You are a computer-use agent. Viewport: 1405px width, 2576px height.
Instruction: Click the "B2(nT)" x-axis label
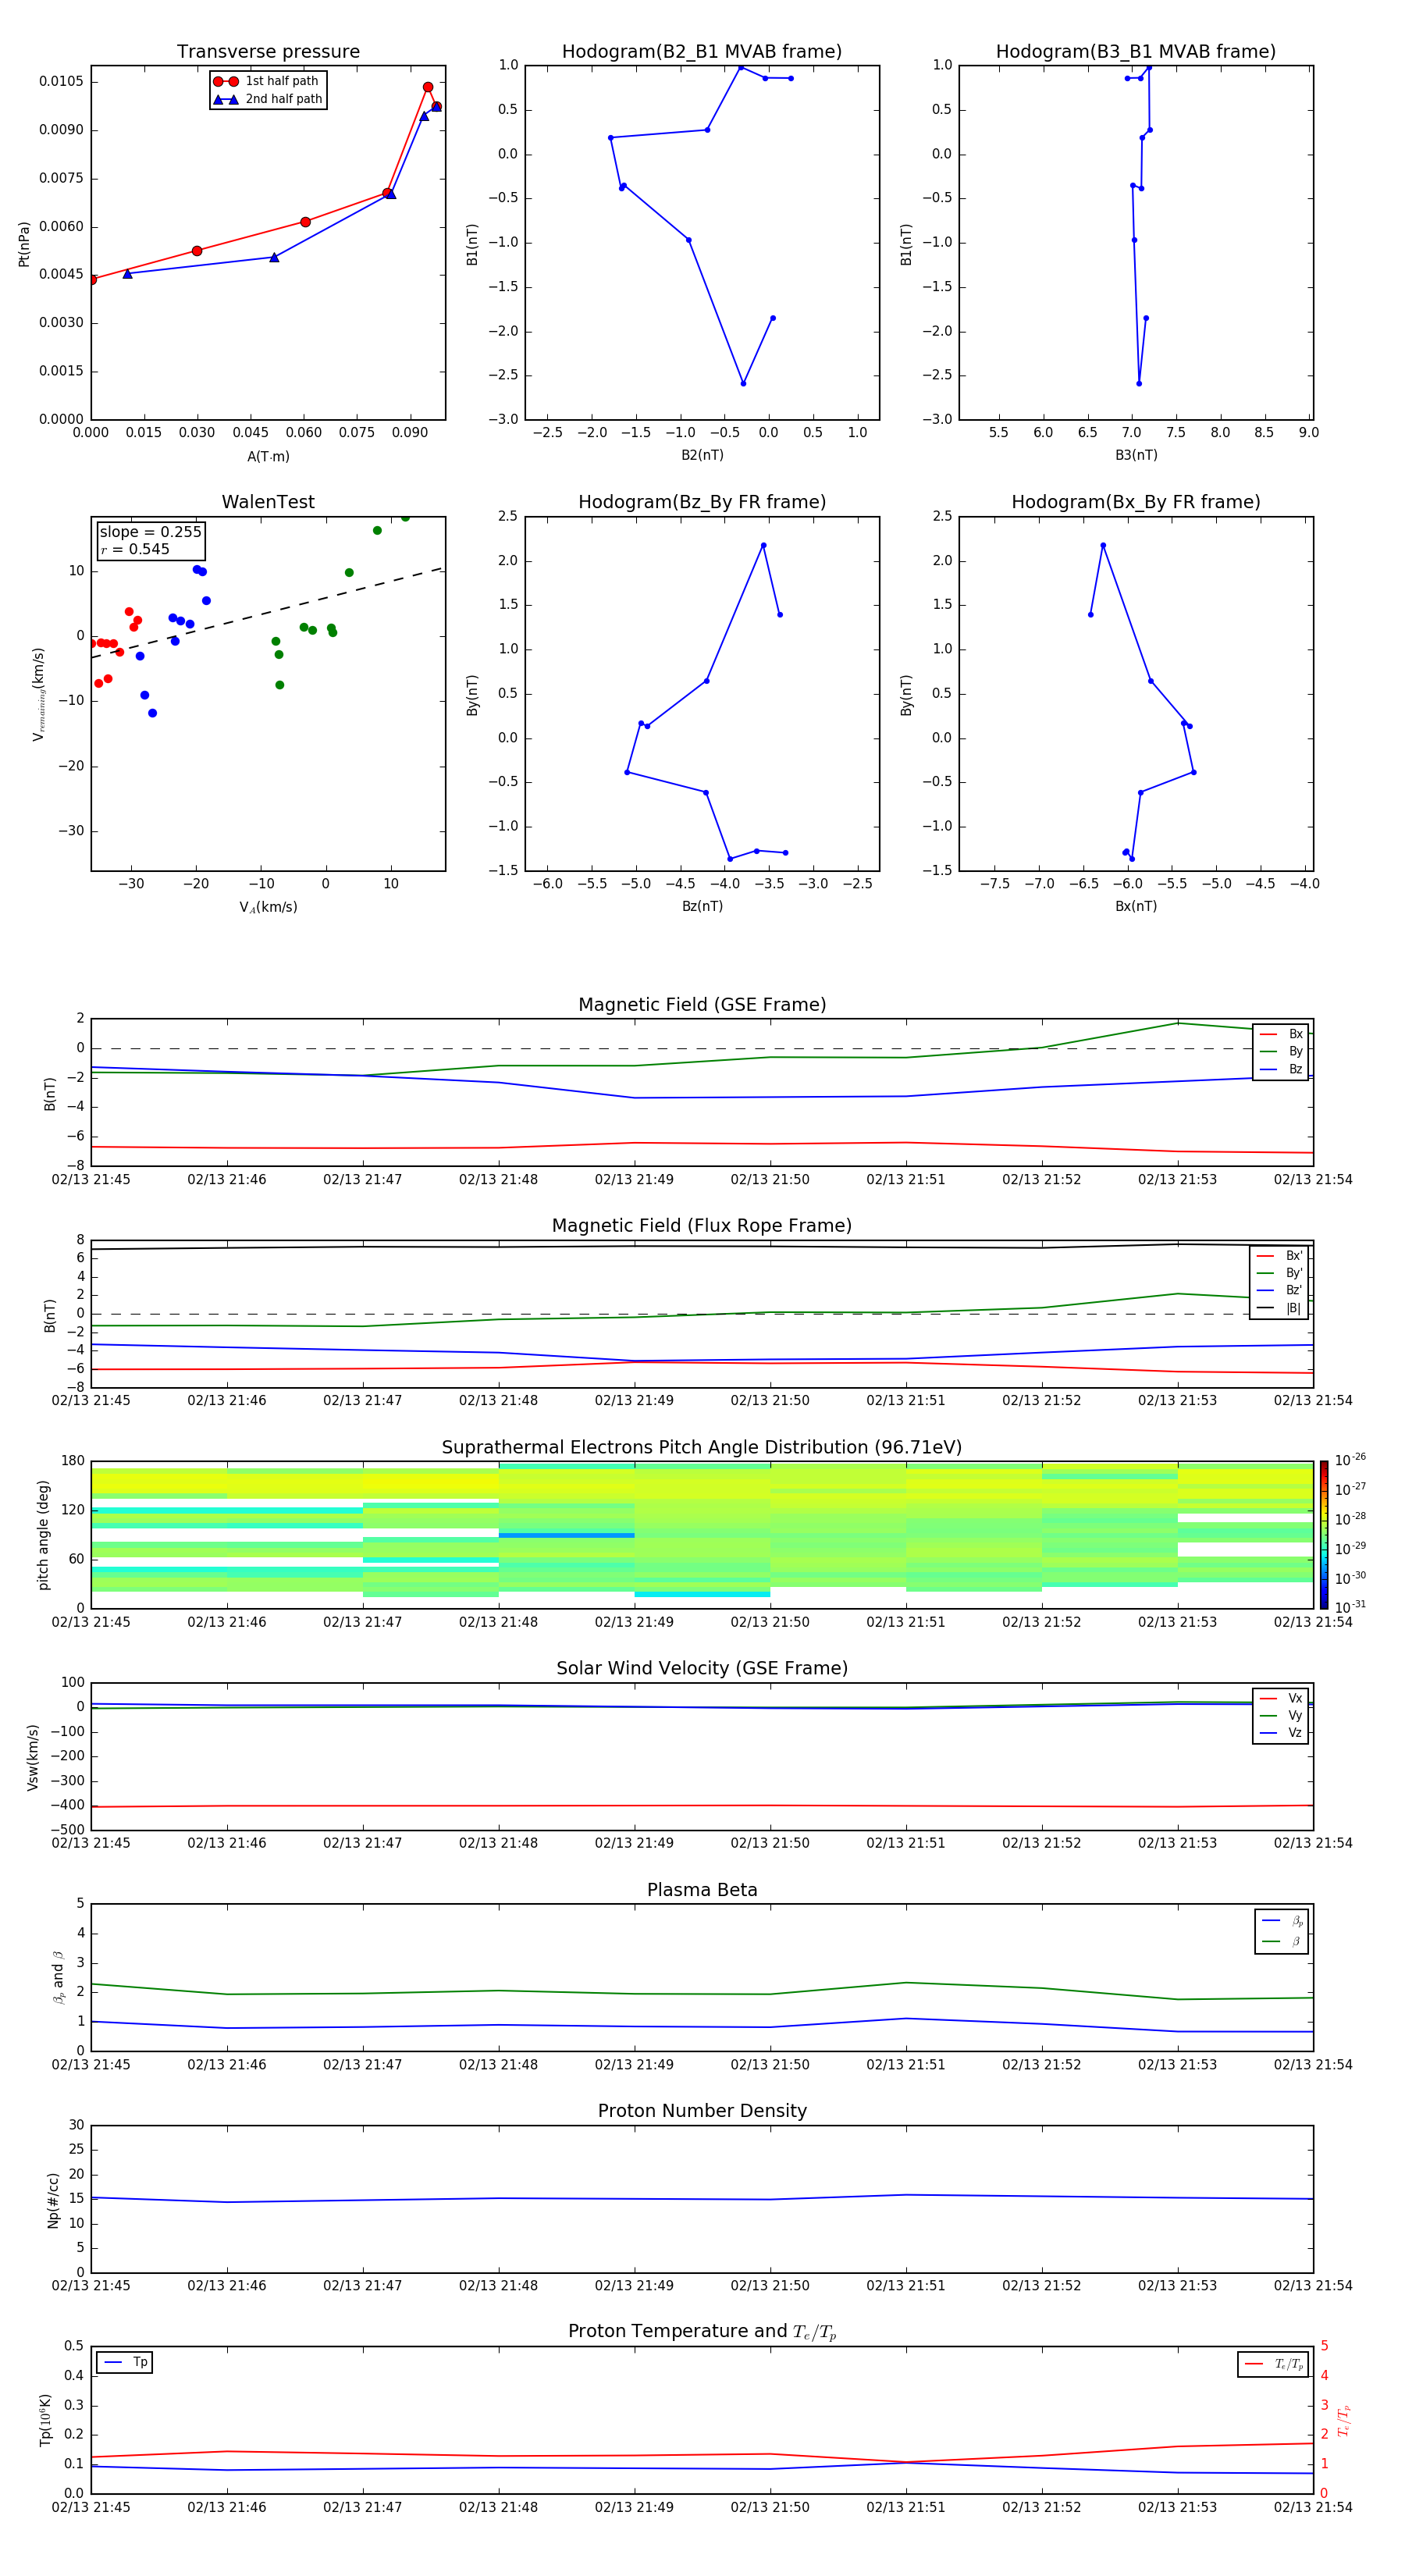(x=702, y=455)
